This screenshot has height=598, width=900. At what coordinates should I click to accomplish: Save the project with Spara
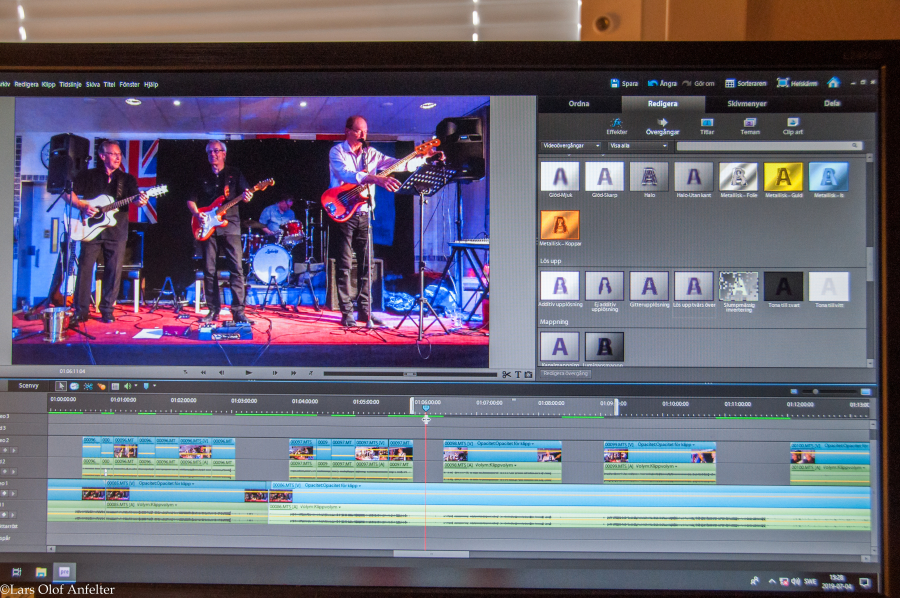624,83
